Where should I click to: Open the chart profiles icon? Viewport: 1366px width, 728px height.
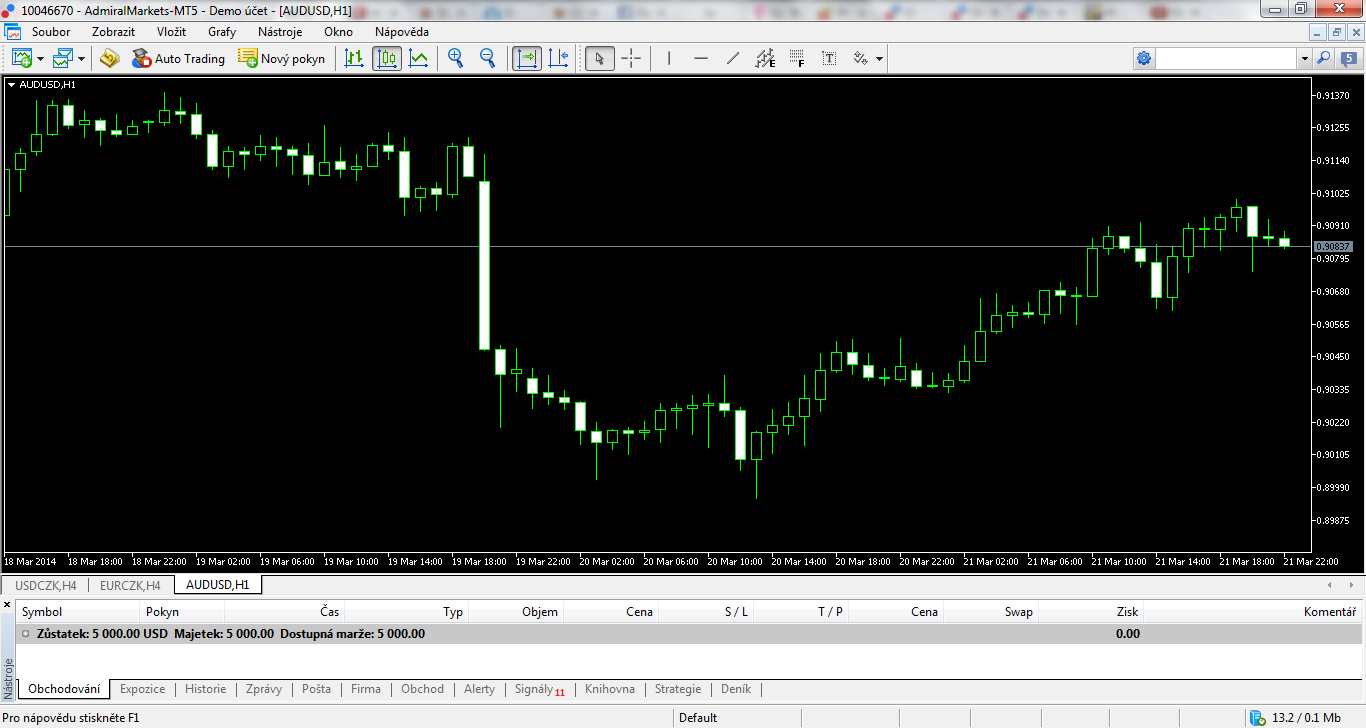(x=64, y=58)
